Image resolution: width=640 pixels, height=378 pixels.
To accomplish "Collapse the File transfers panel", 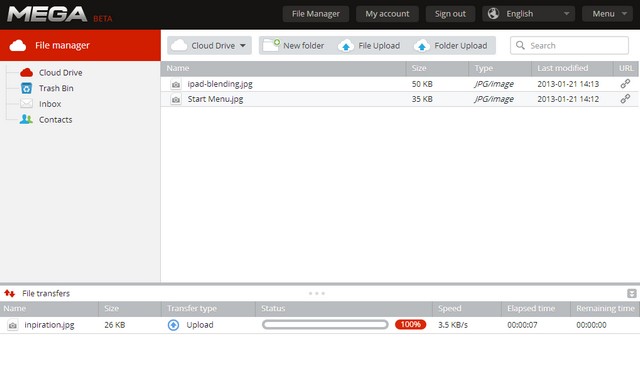I will (x=631, y=293).
